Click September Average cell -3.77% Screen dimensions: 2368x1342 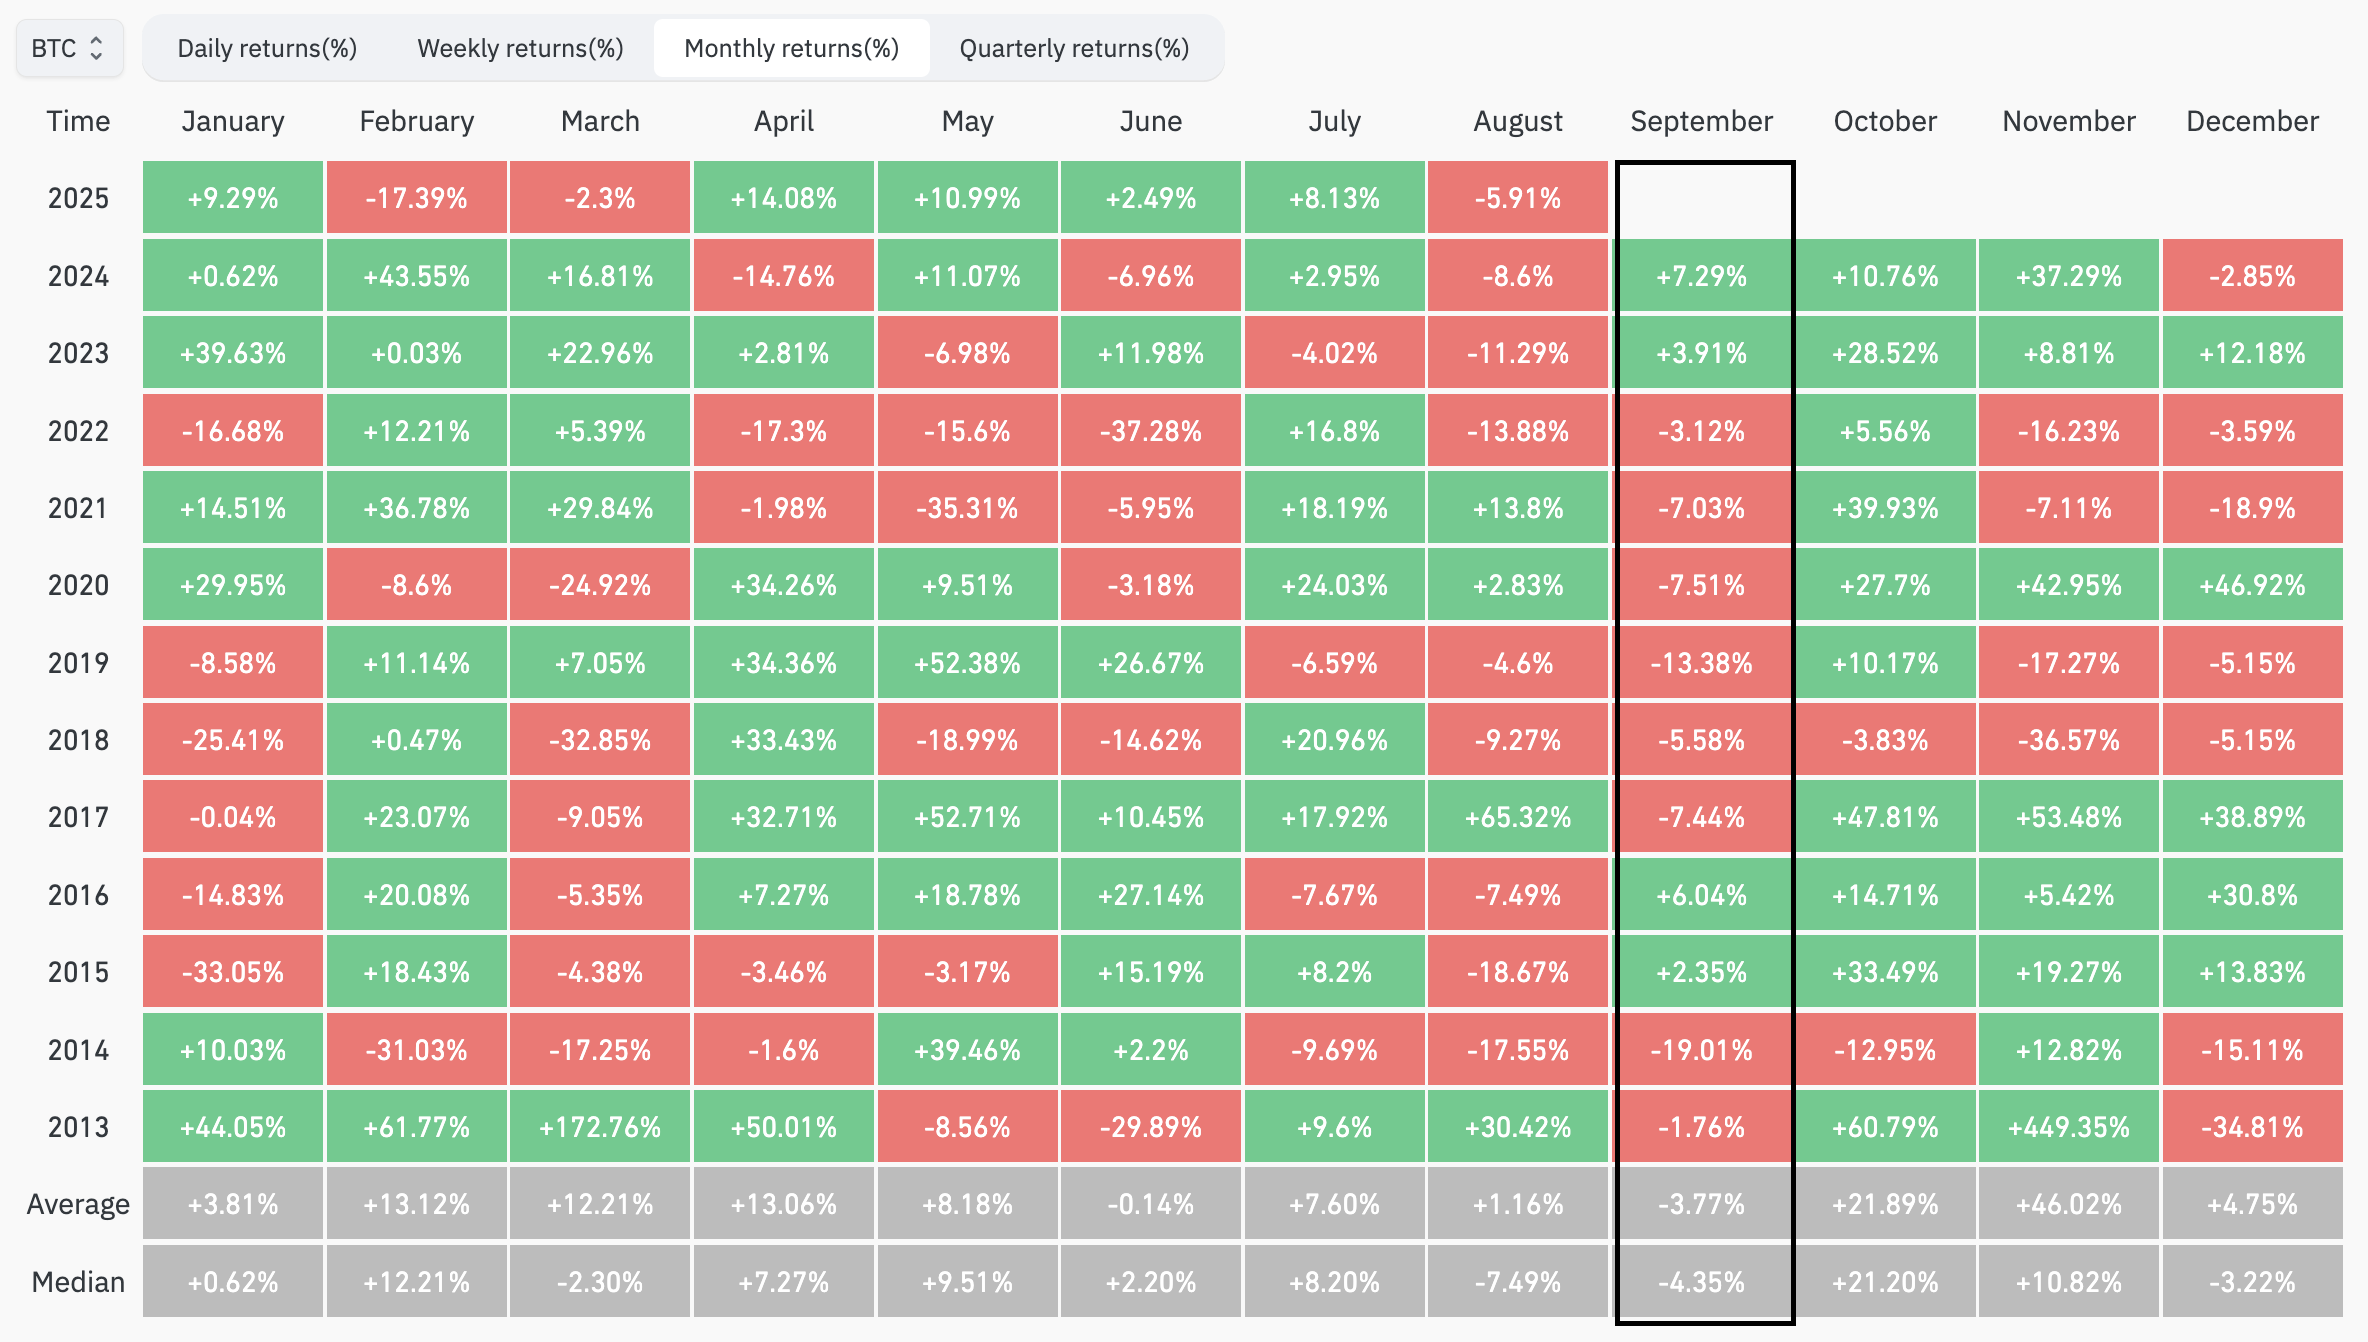point(1701,1204)
